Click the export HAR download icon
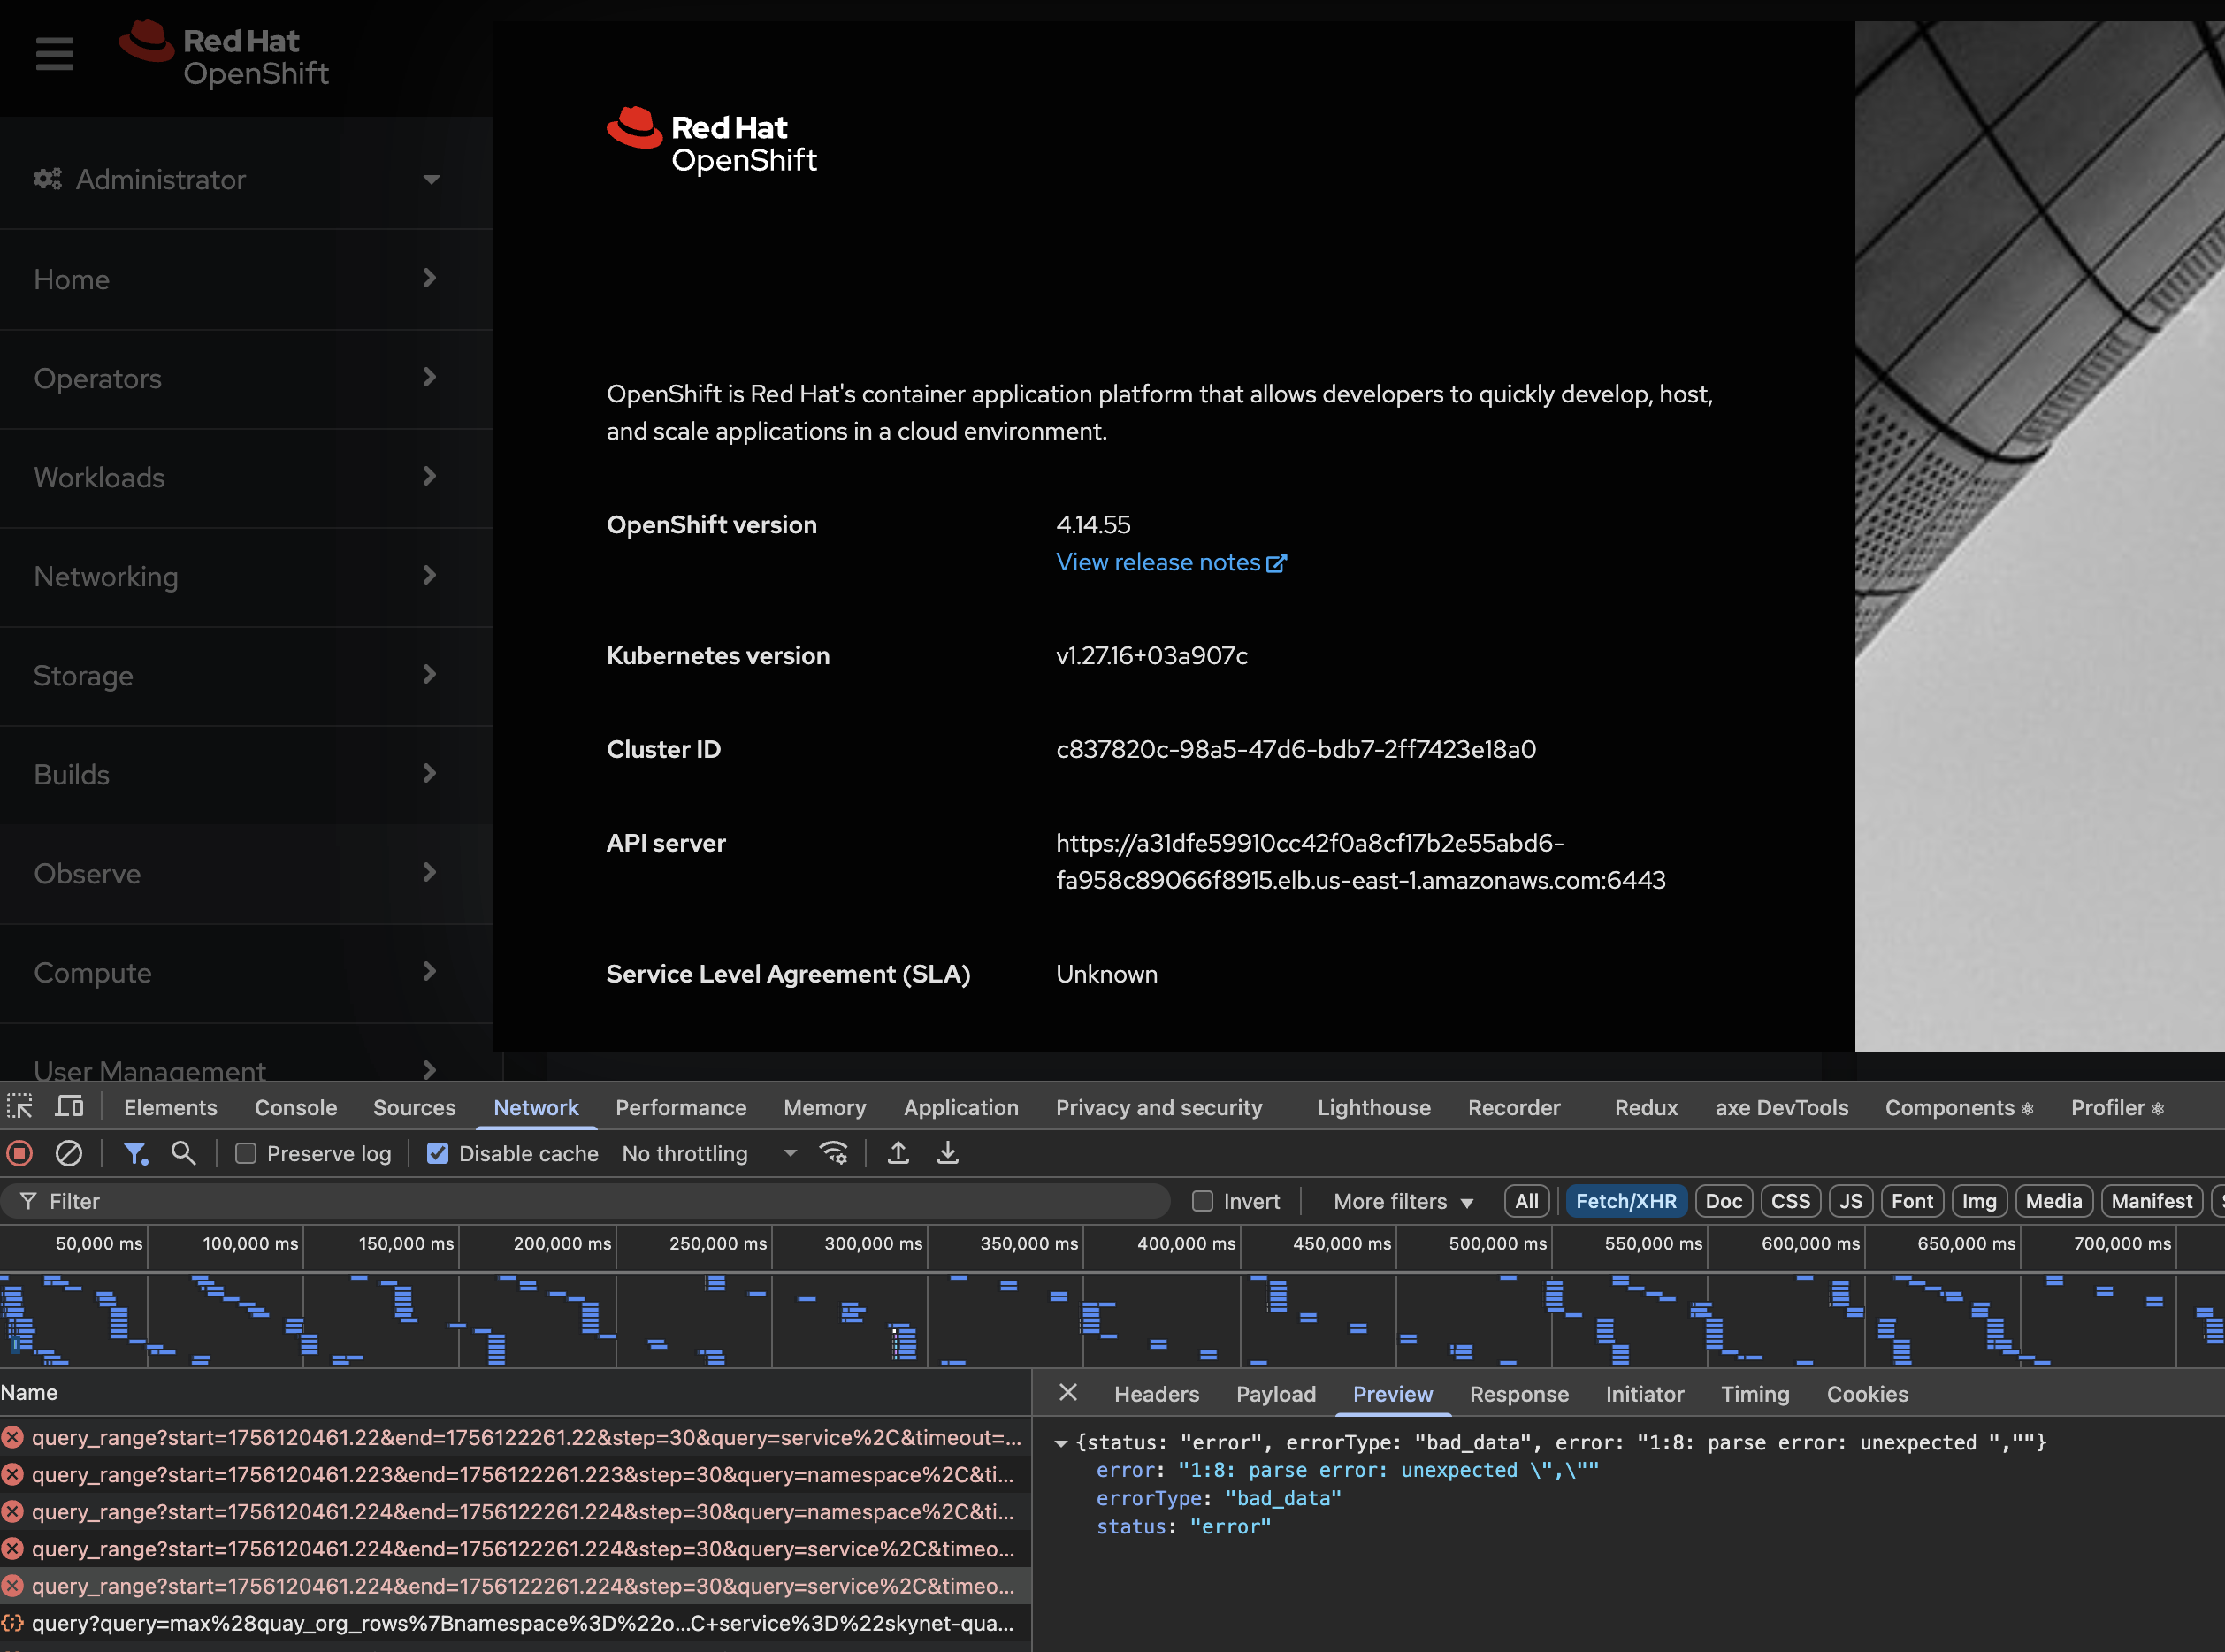Screen dimensions: 2225x1652 point(947,1153)
